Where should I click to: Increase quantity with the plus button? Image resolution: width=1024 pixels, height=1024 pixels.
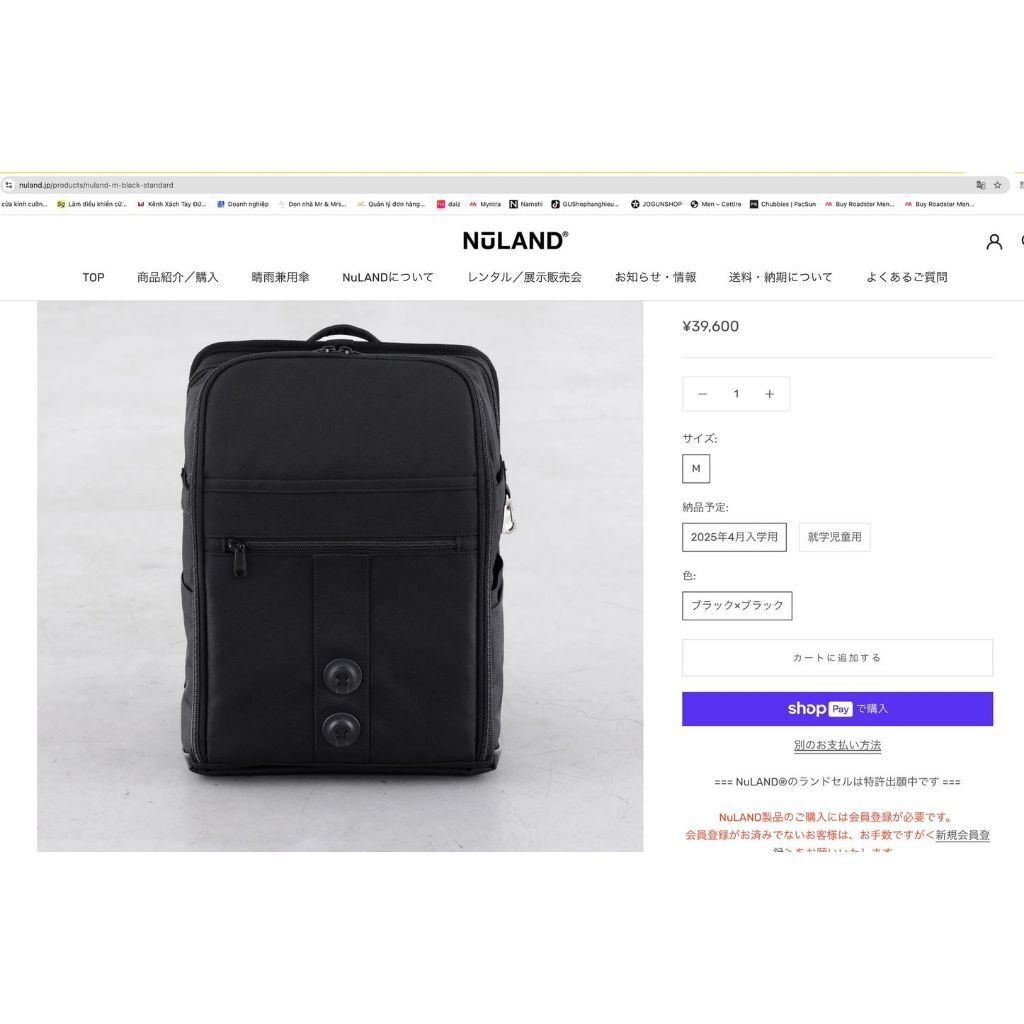pyautogui.click(x=769, y=394)
